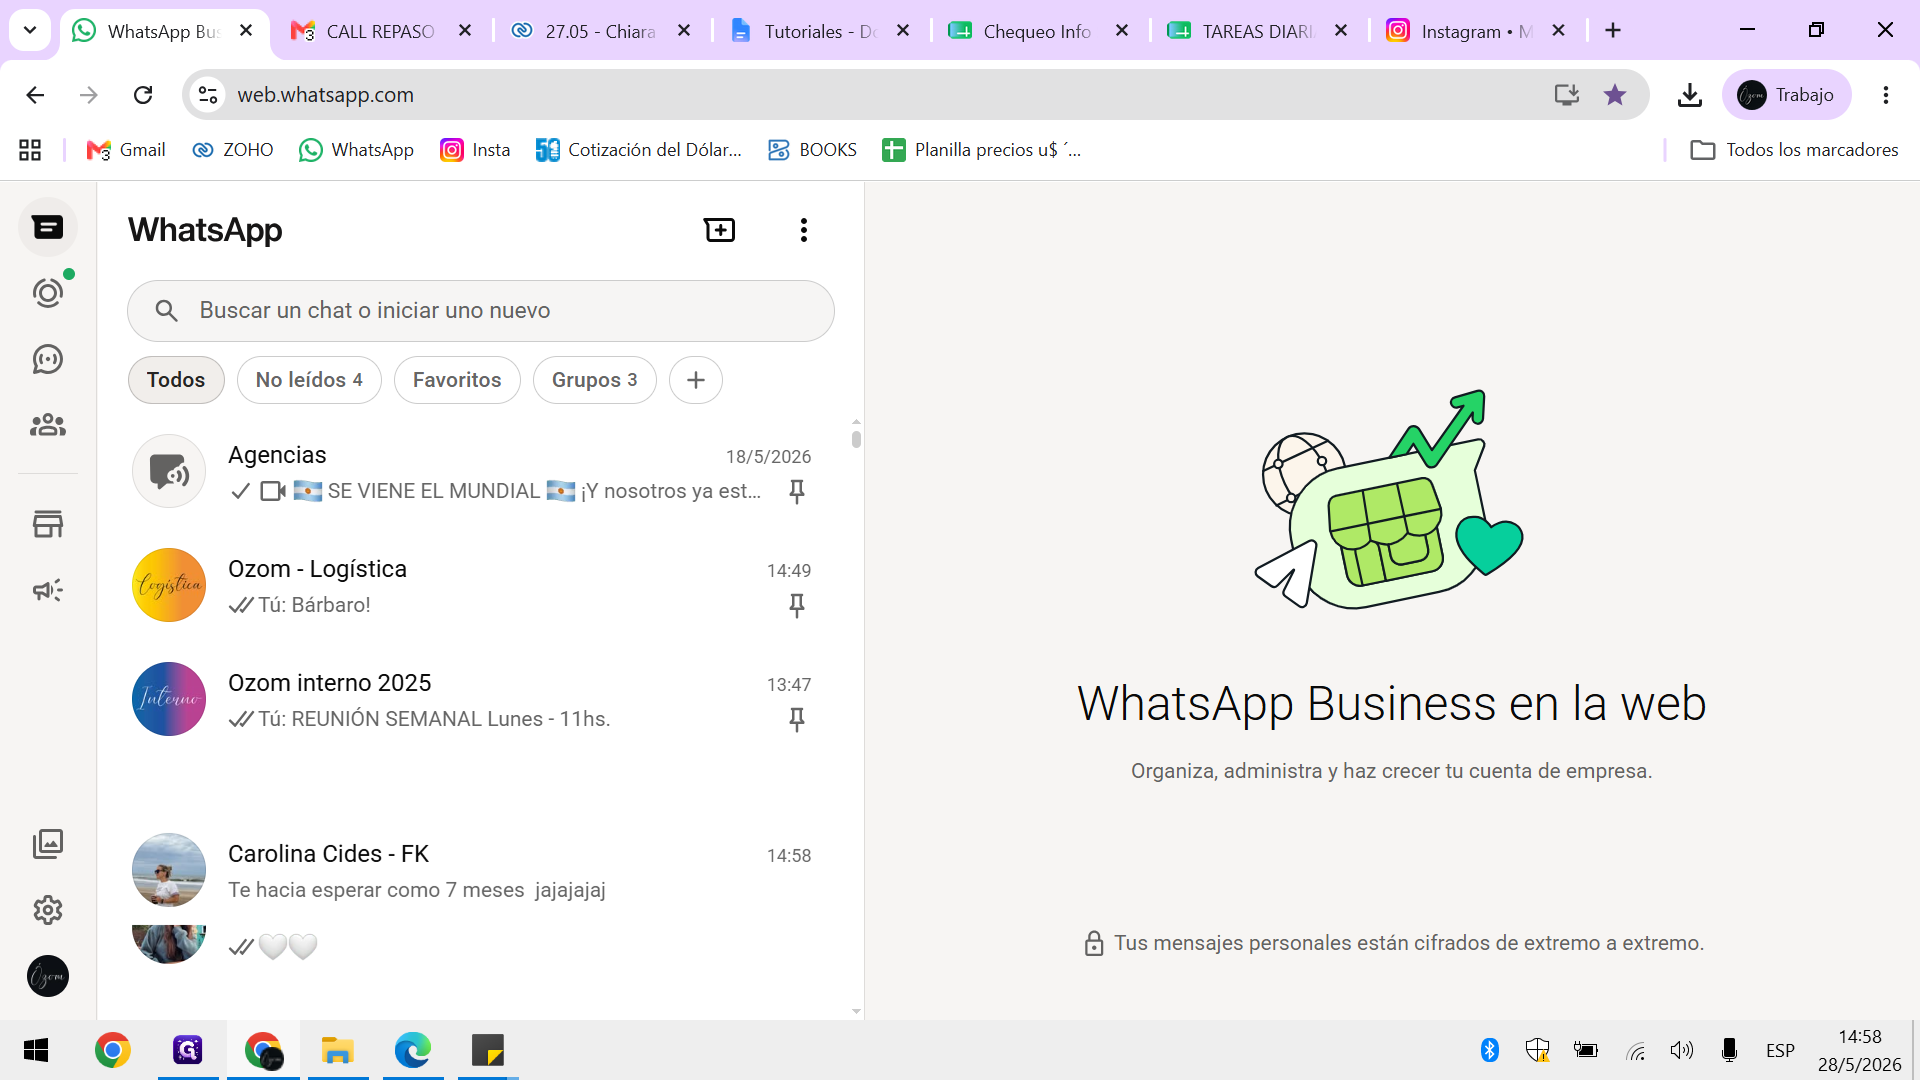Viewport: 1920px width, 1080px height.
Task: Open BOOKS bookmark
Action: coord(812,150)
